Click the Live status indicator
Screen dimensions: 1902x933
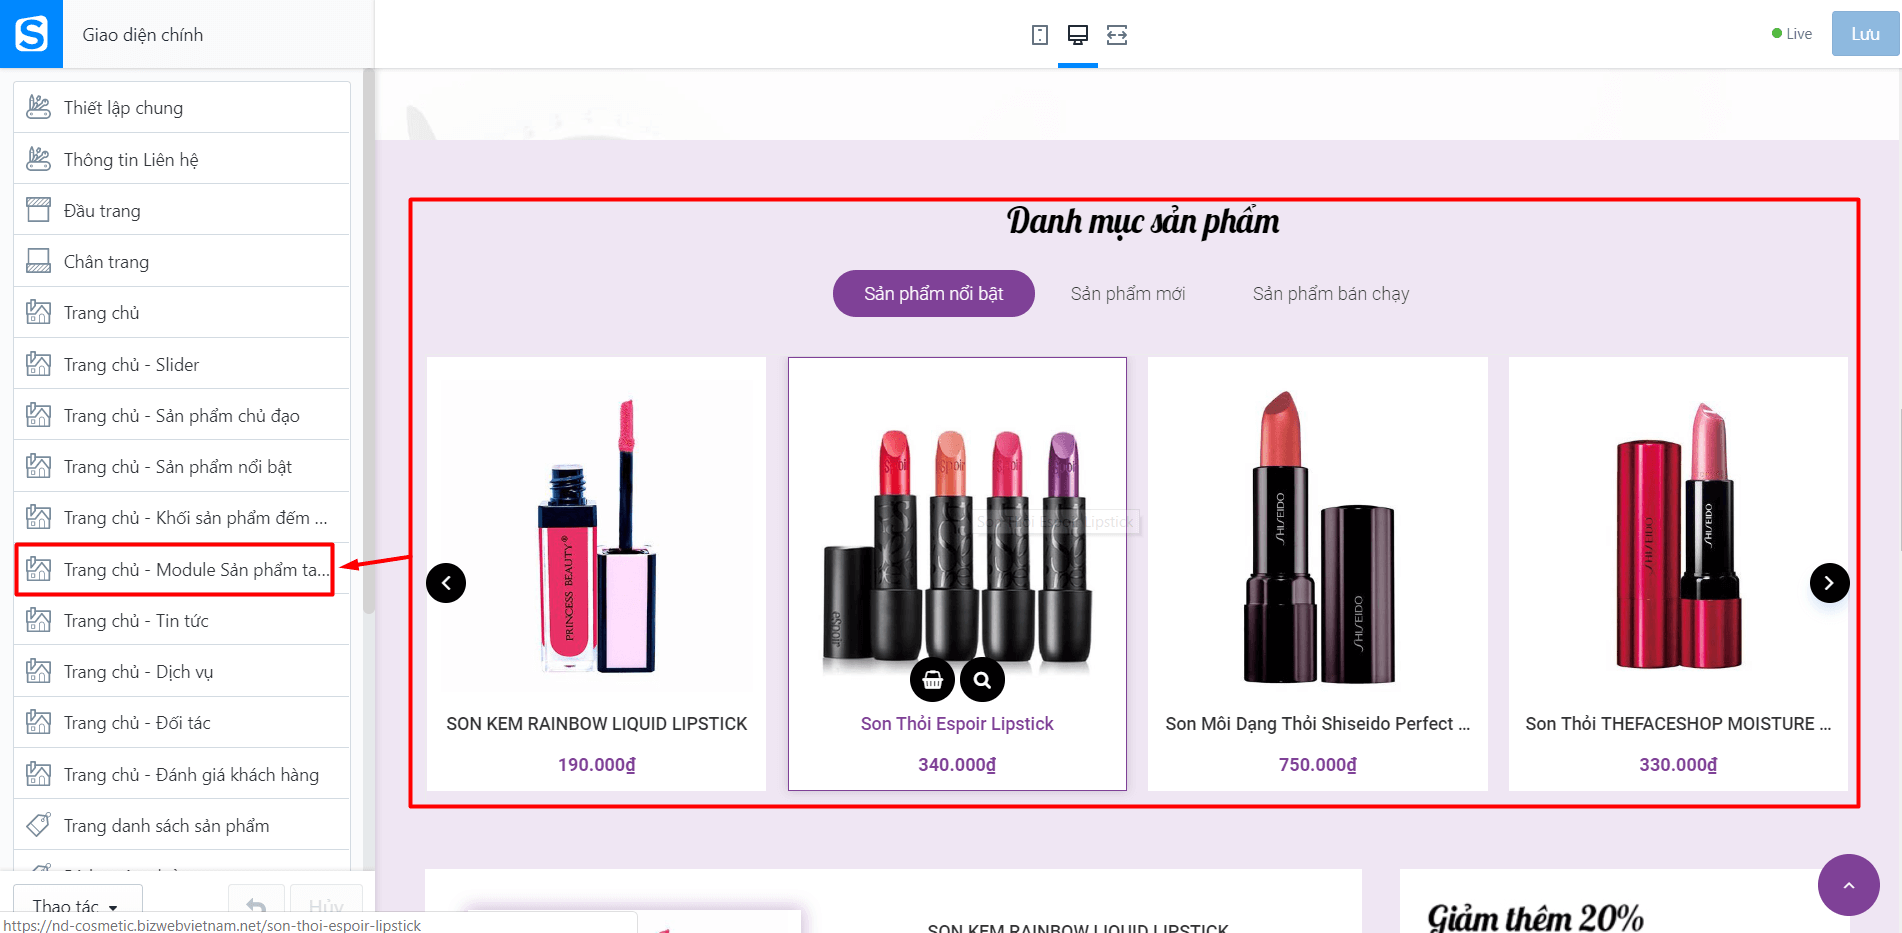[x=1792, y=34]
